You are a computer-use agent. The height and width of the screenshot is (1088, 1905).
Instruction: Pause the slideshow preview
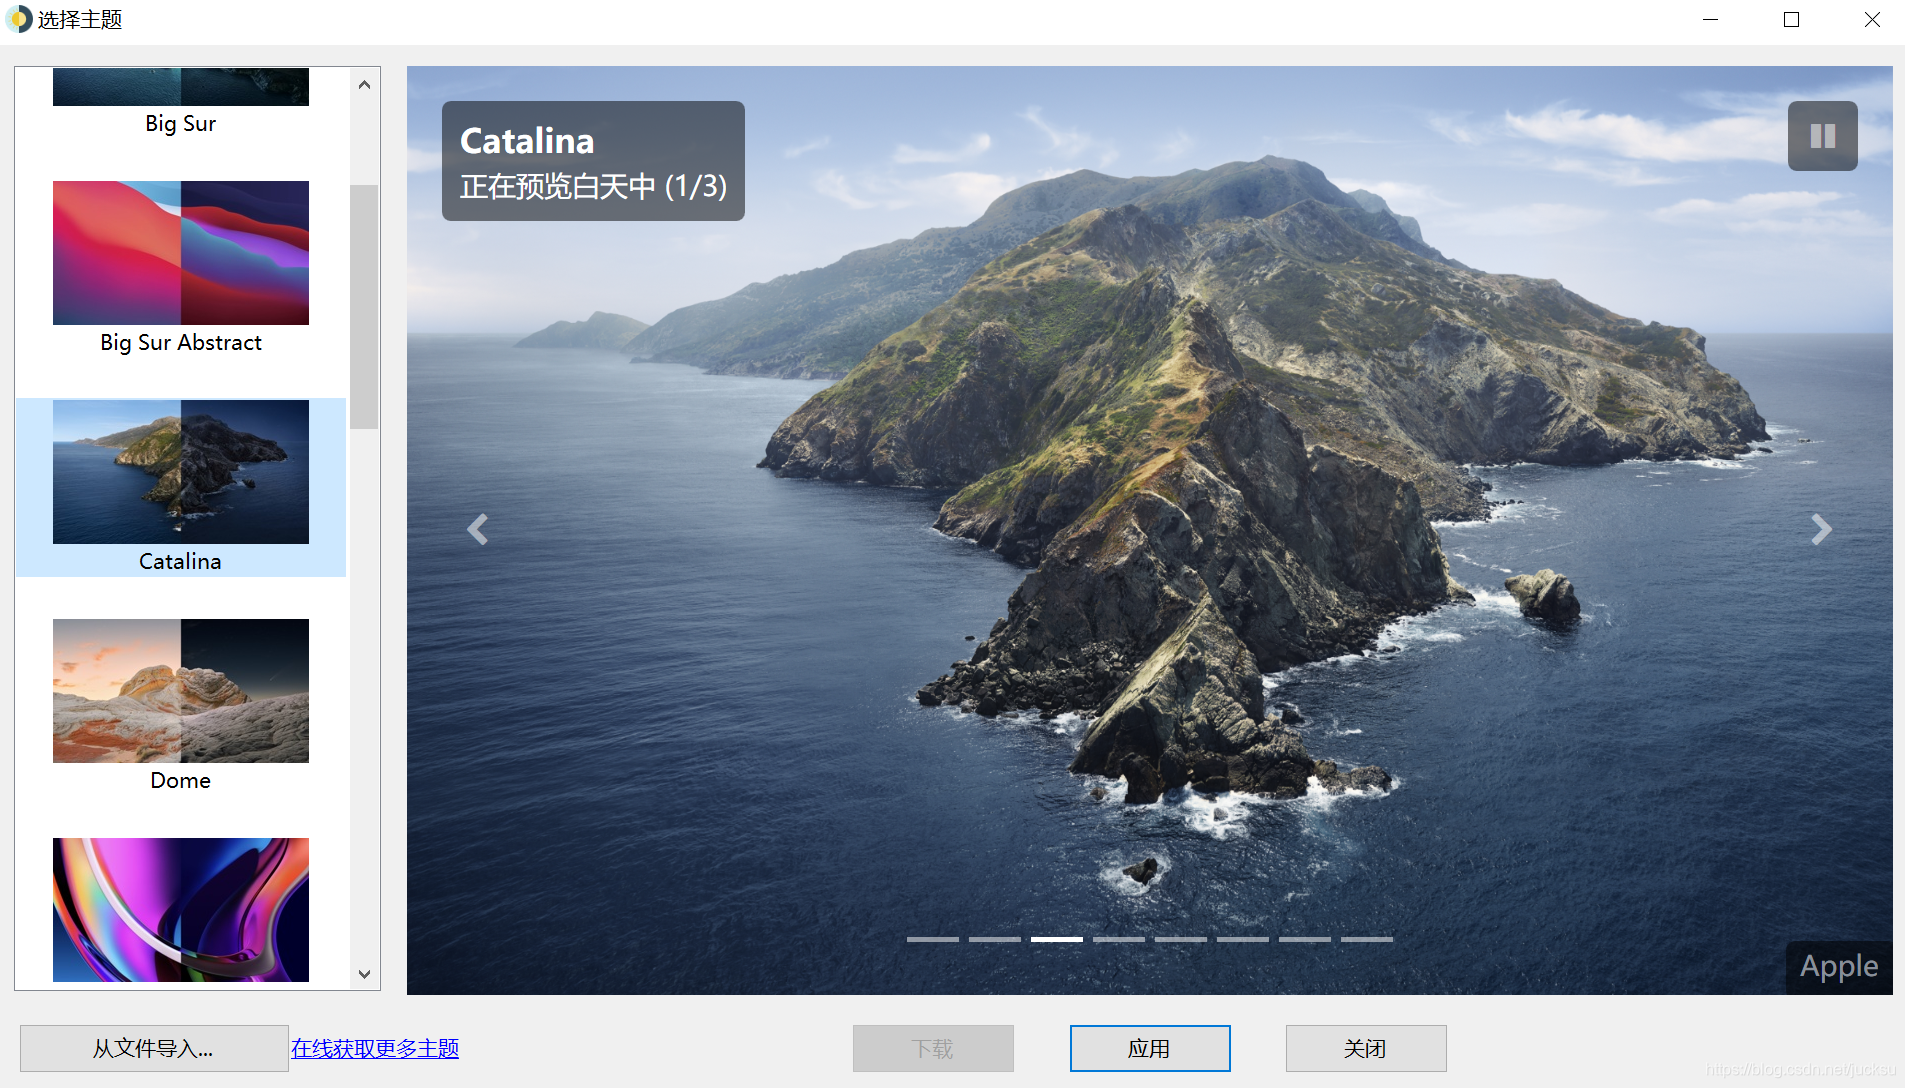[x=1822, y=136]
